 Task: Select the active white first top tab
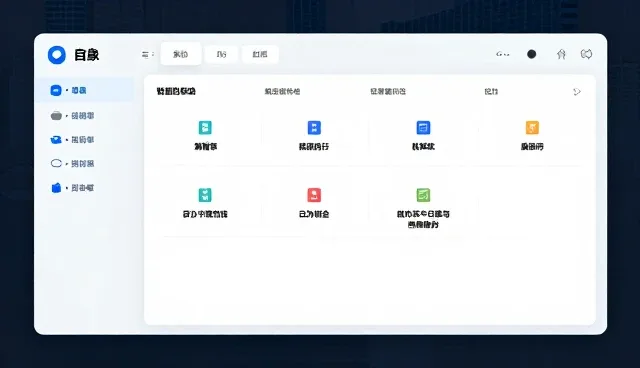(181, 54)
